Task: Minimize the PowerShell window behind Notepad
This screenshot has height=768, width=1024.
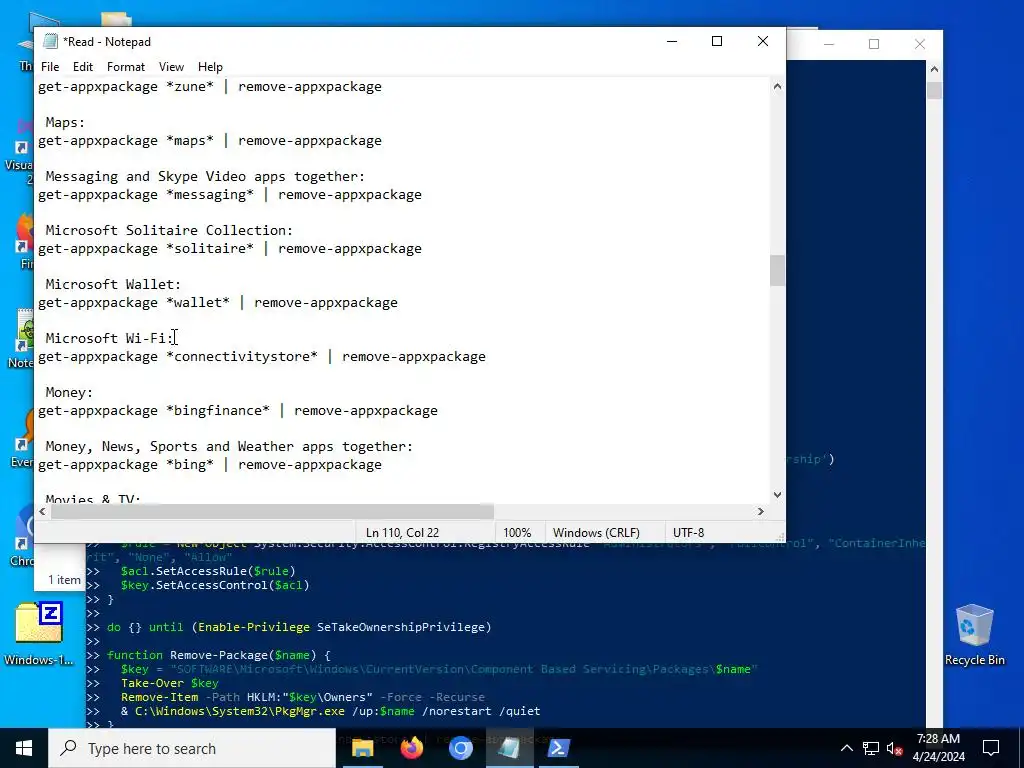Action: [x=829, y=44]
